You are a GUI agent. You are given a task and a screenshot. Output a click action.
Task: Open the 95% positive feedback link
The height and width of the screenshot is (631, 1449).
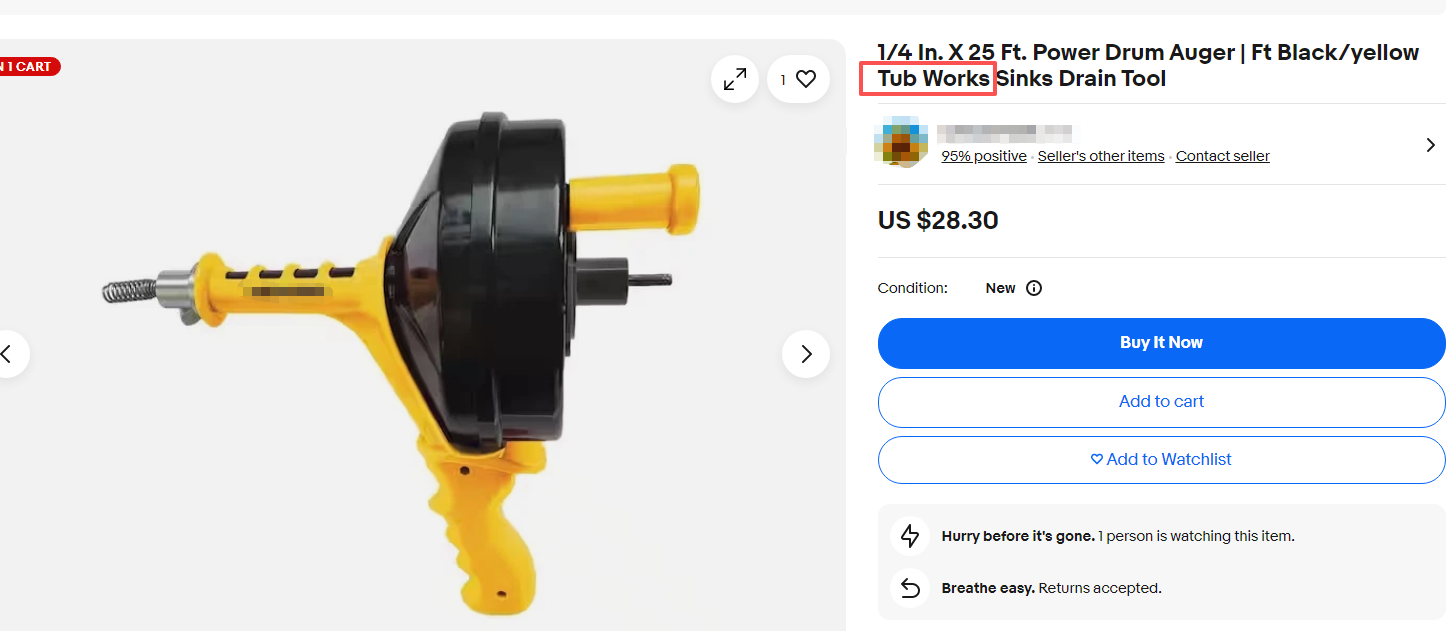(984, 156)
